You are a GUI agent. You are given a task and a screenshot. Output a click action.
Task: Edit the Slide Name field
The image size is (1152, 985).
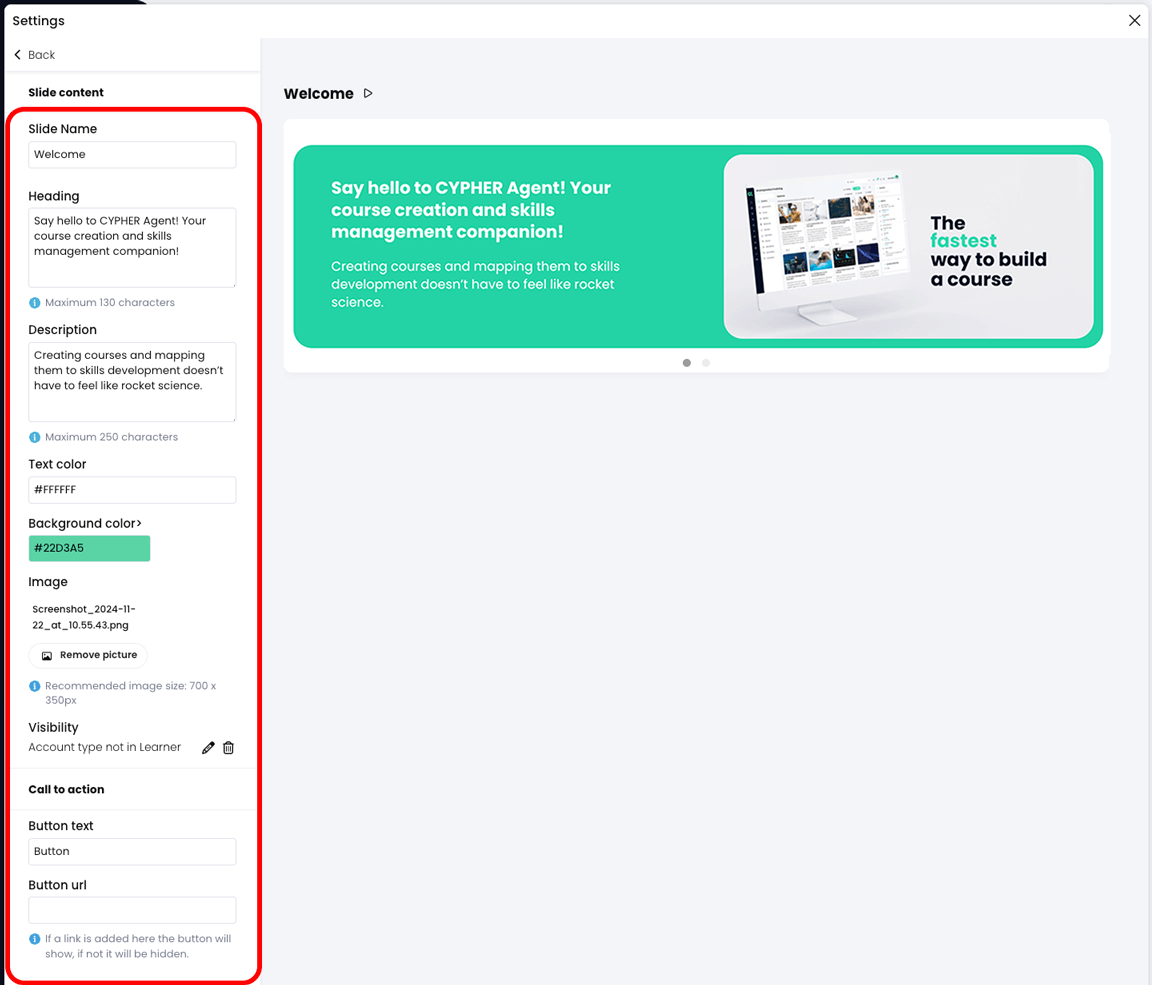pos(132,154)
